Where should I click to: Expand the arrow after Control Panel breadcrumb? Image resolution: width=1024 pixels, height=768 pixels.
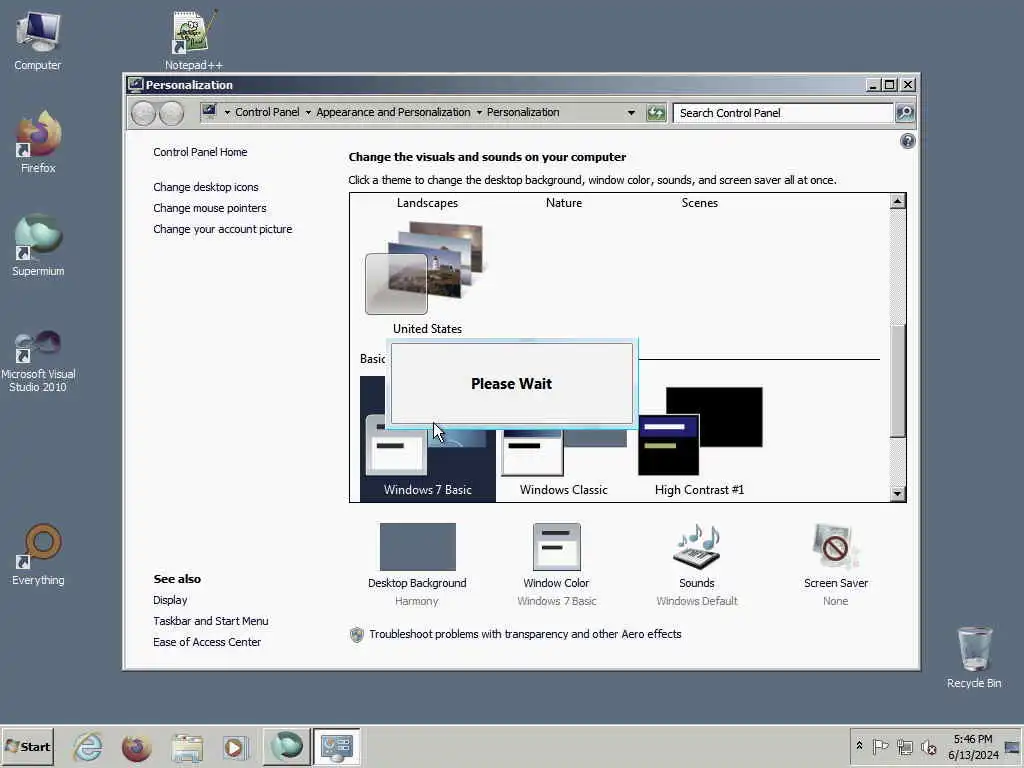pyautogui.click(x=308, y=112)
